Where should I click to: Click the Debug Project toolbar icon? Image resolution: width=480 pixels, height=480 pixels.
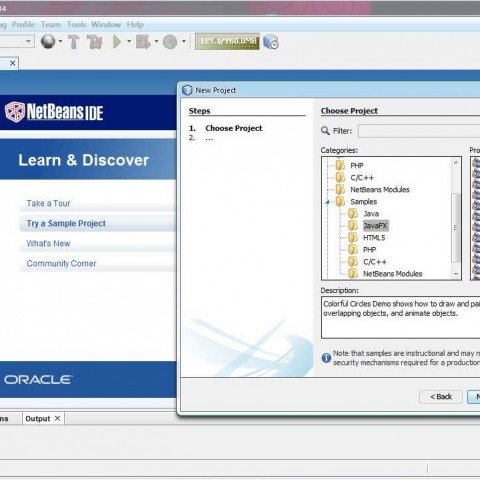pyautogui.click(x=143, y=42)
